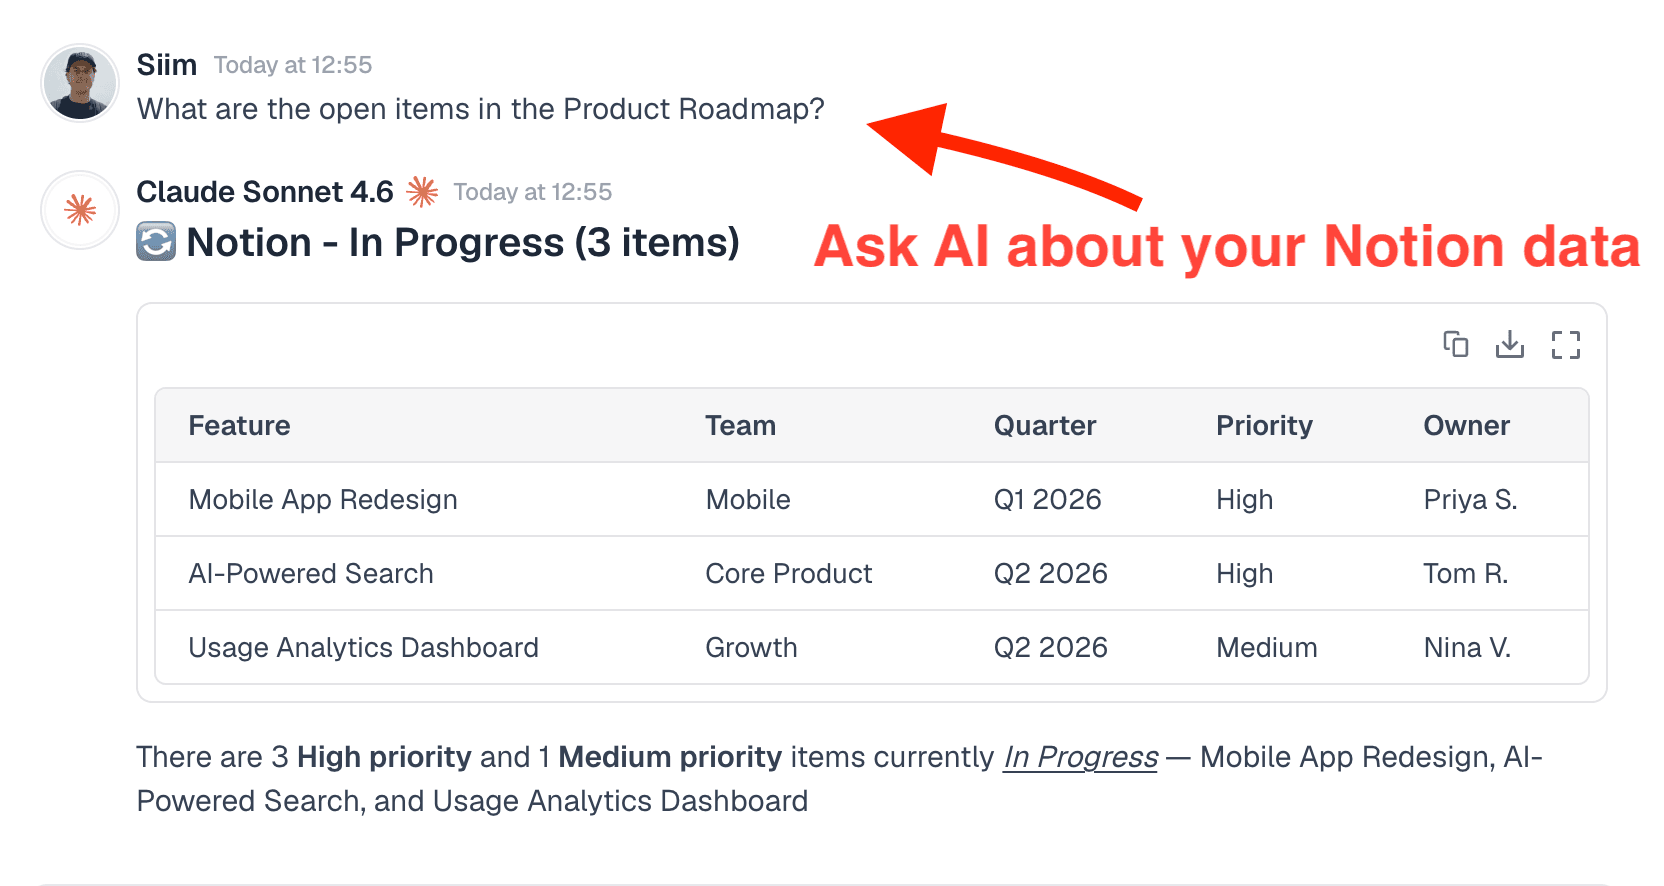Copy the roadmap table to clipboard
This screenshot has height=886, width=1664.
[1455, 344]
